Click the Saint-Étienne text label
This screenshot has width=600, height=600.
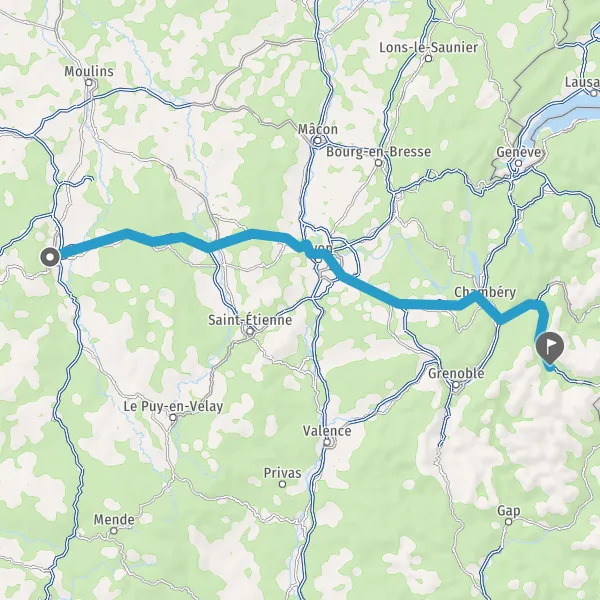click(x=250, y=320)
